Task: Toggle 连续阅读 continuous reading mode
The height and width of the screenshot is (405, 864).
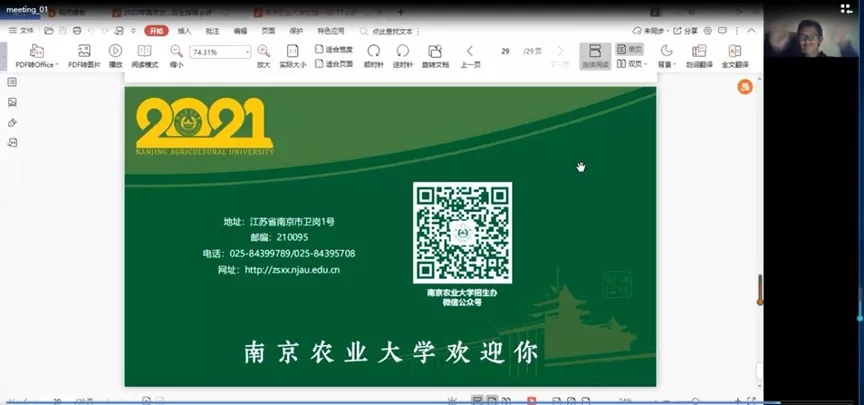Action: coord(595,51)
